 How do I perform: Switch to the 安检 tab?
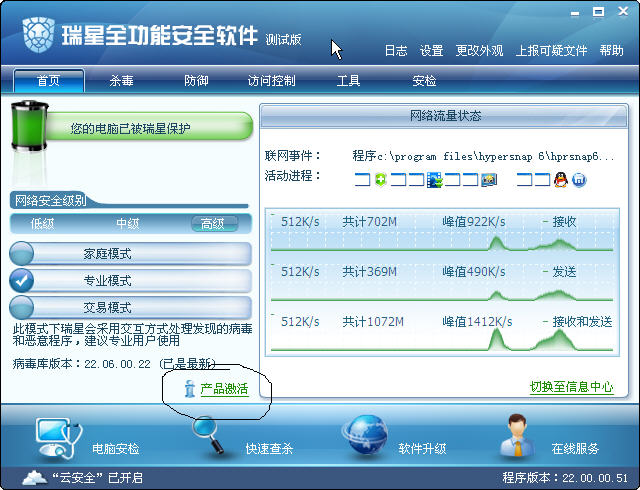coord(424,80)
